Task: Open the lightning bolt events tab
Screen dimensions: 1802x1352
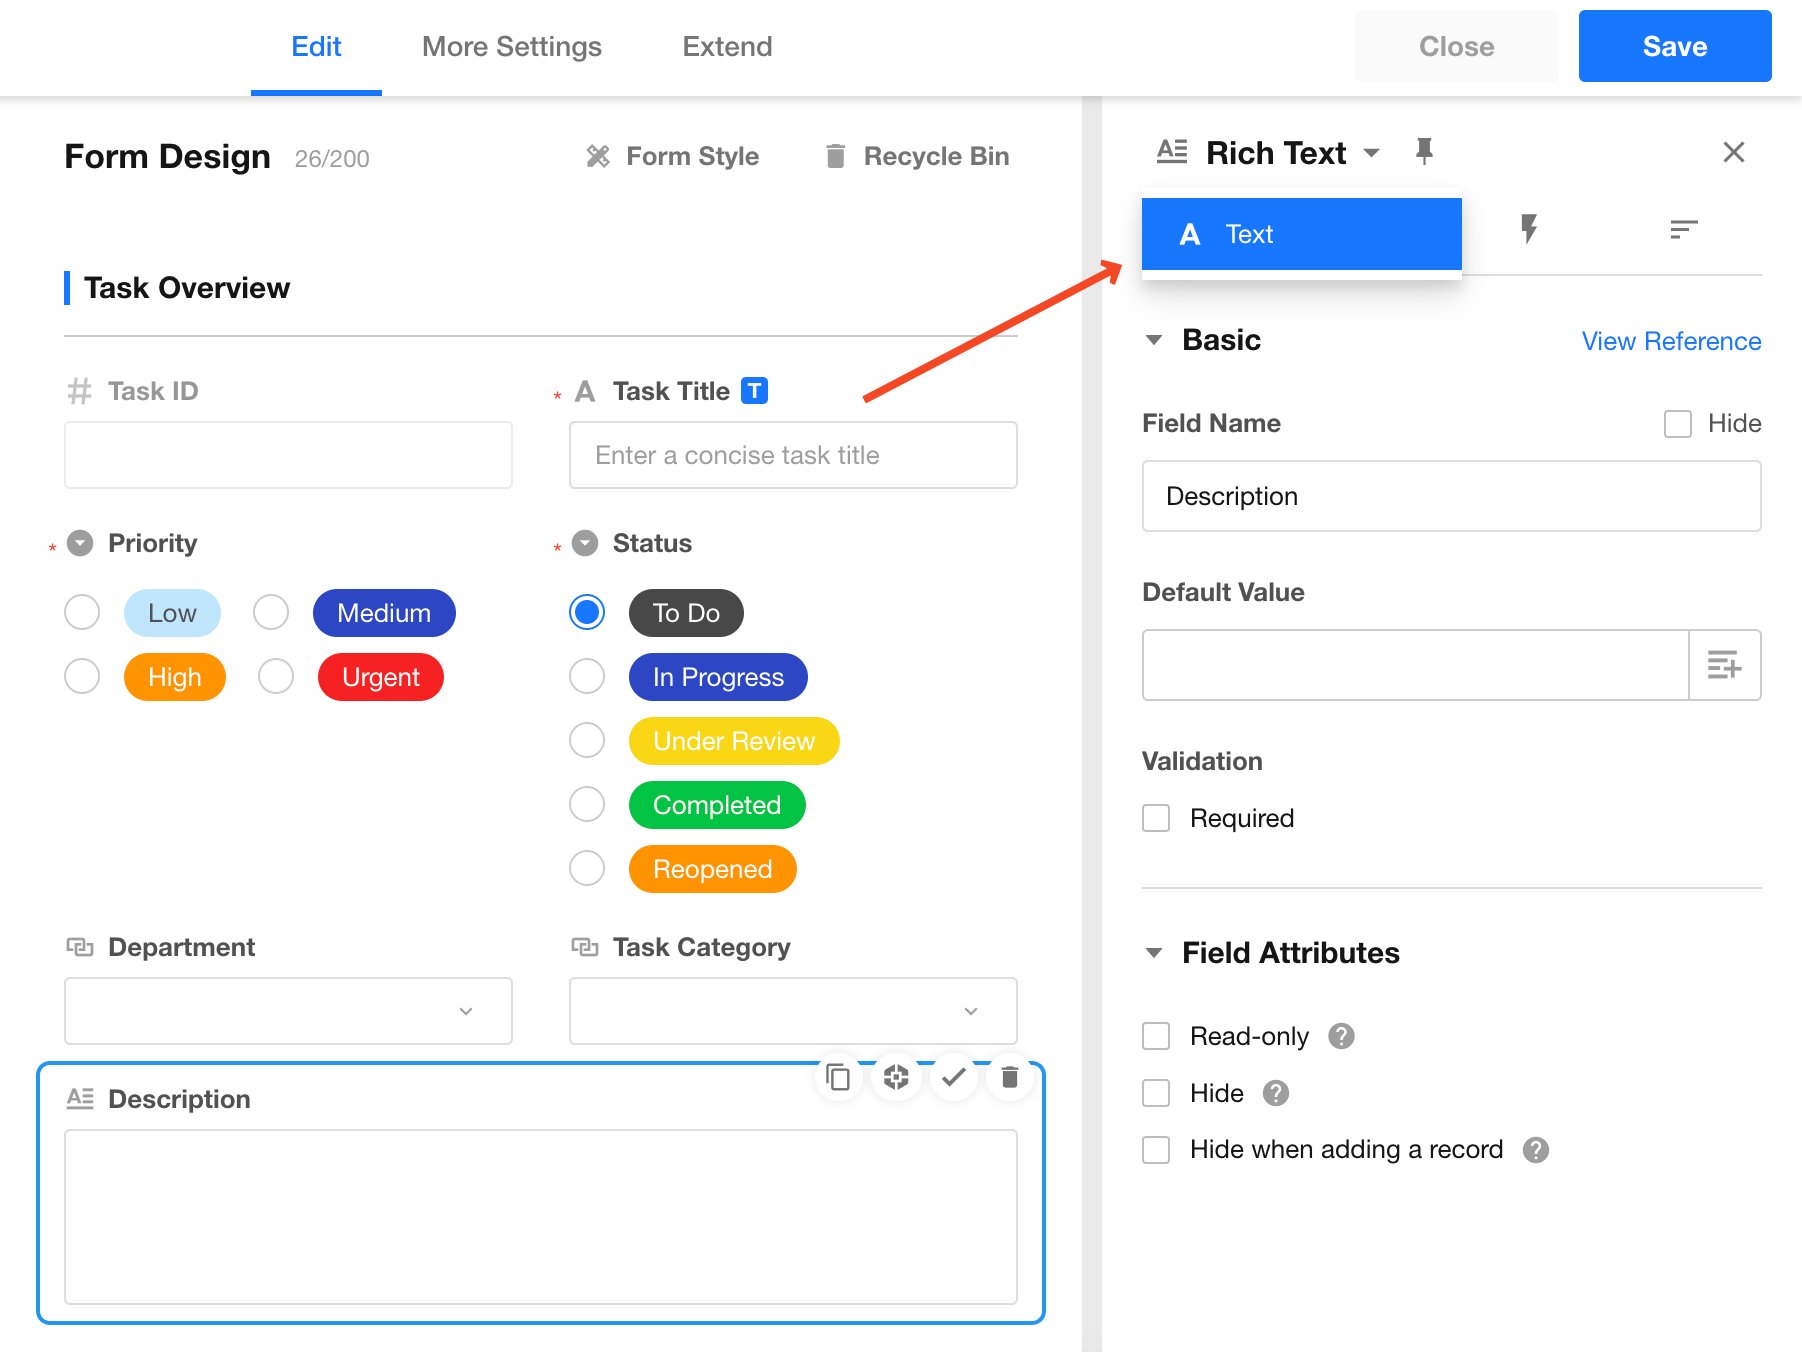Action: coord(1528,229)
